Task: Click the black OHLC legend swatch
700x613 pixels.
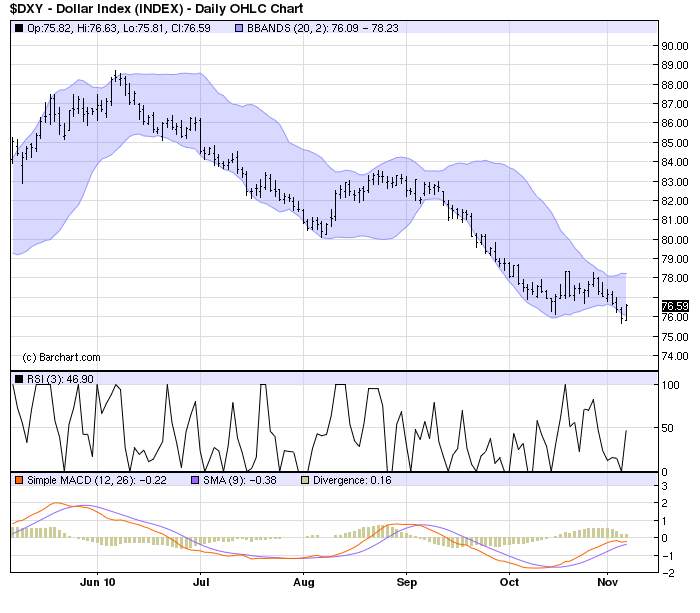Action: 19,28
